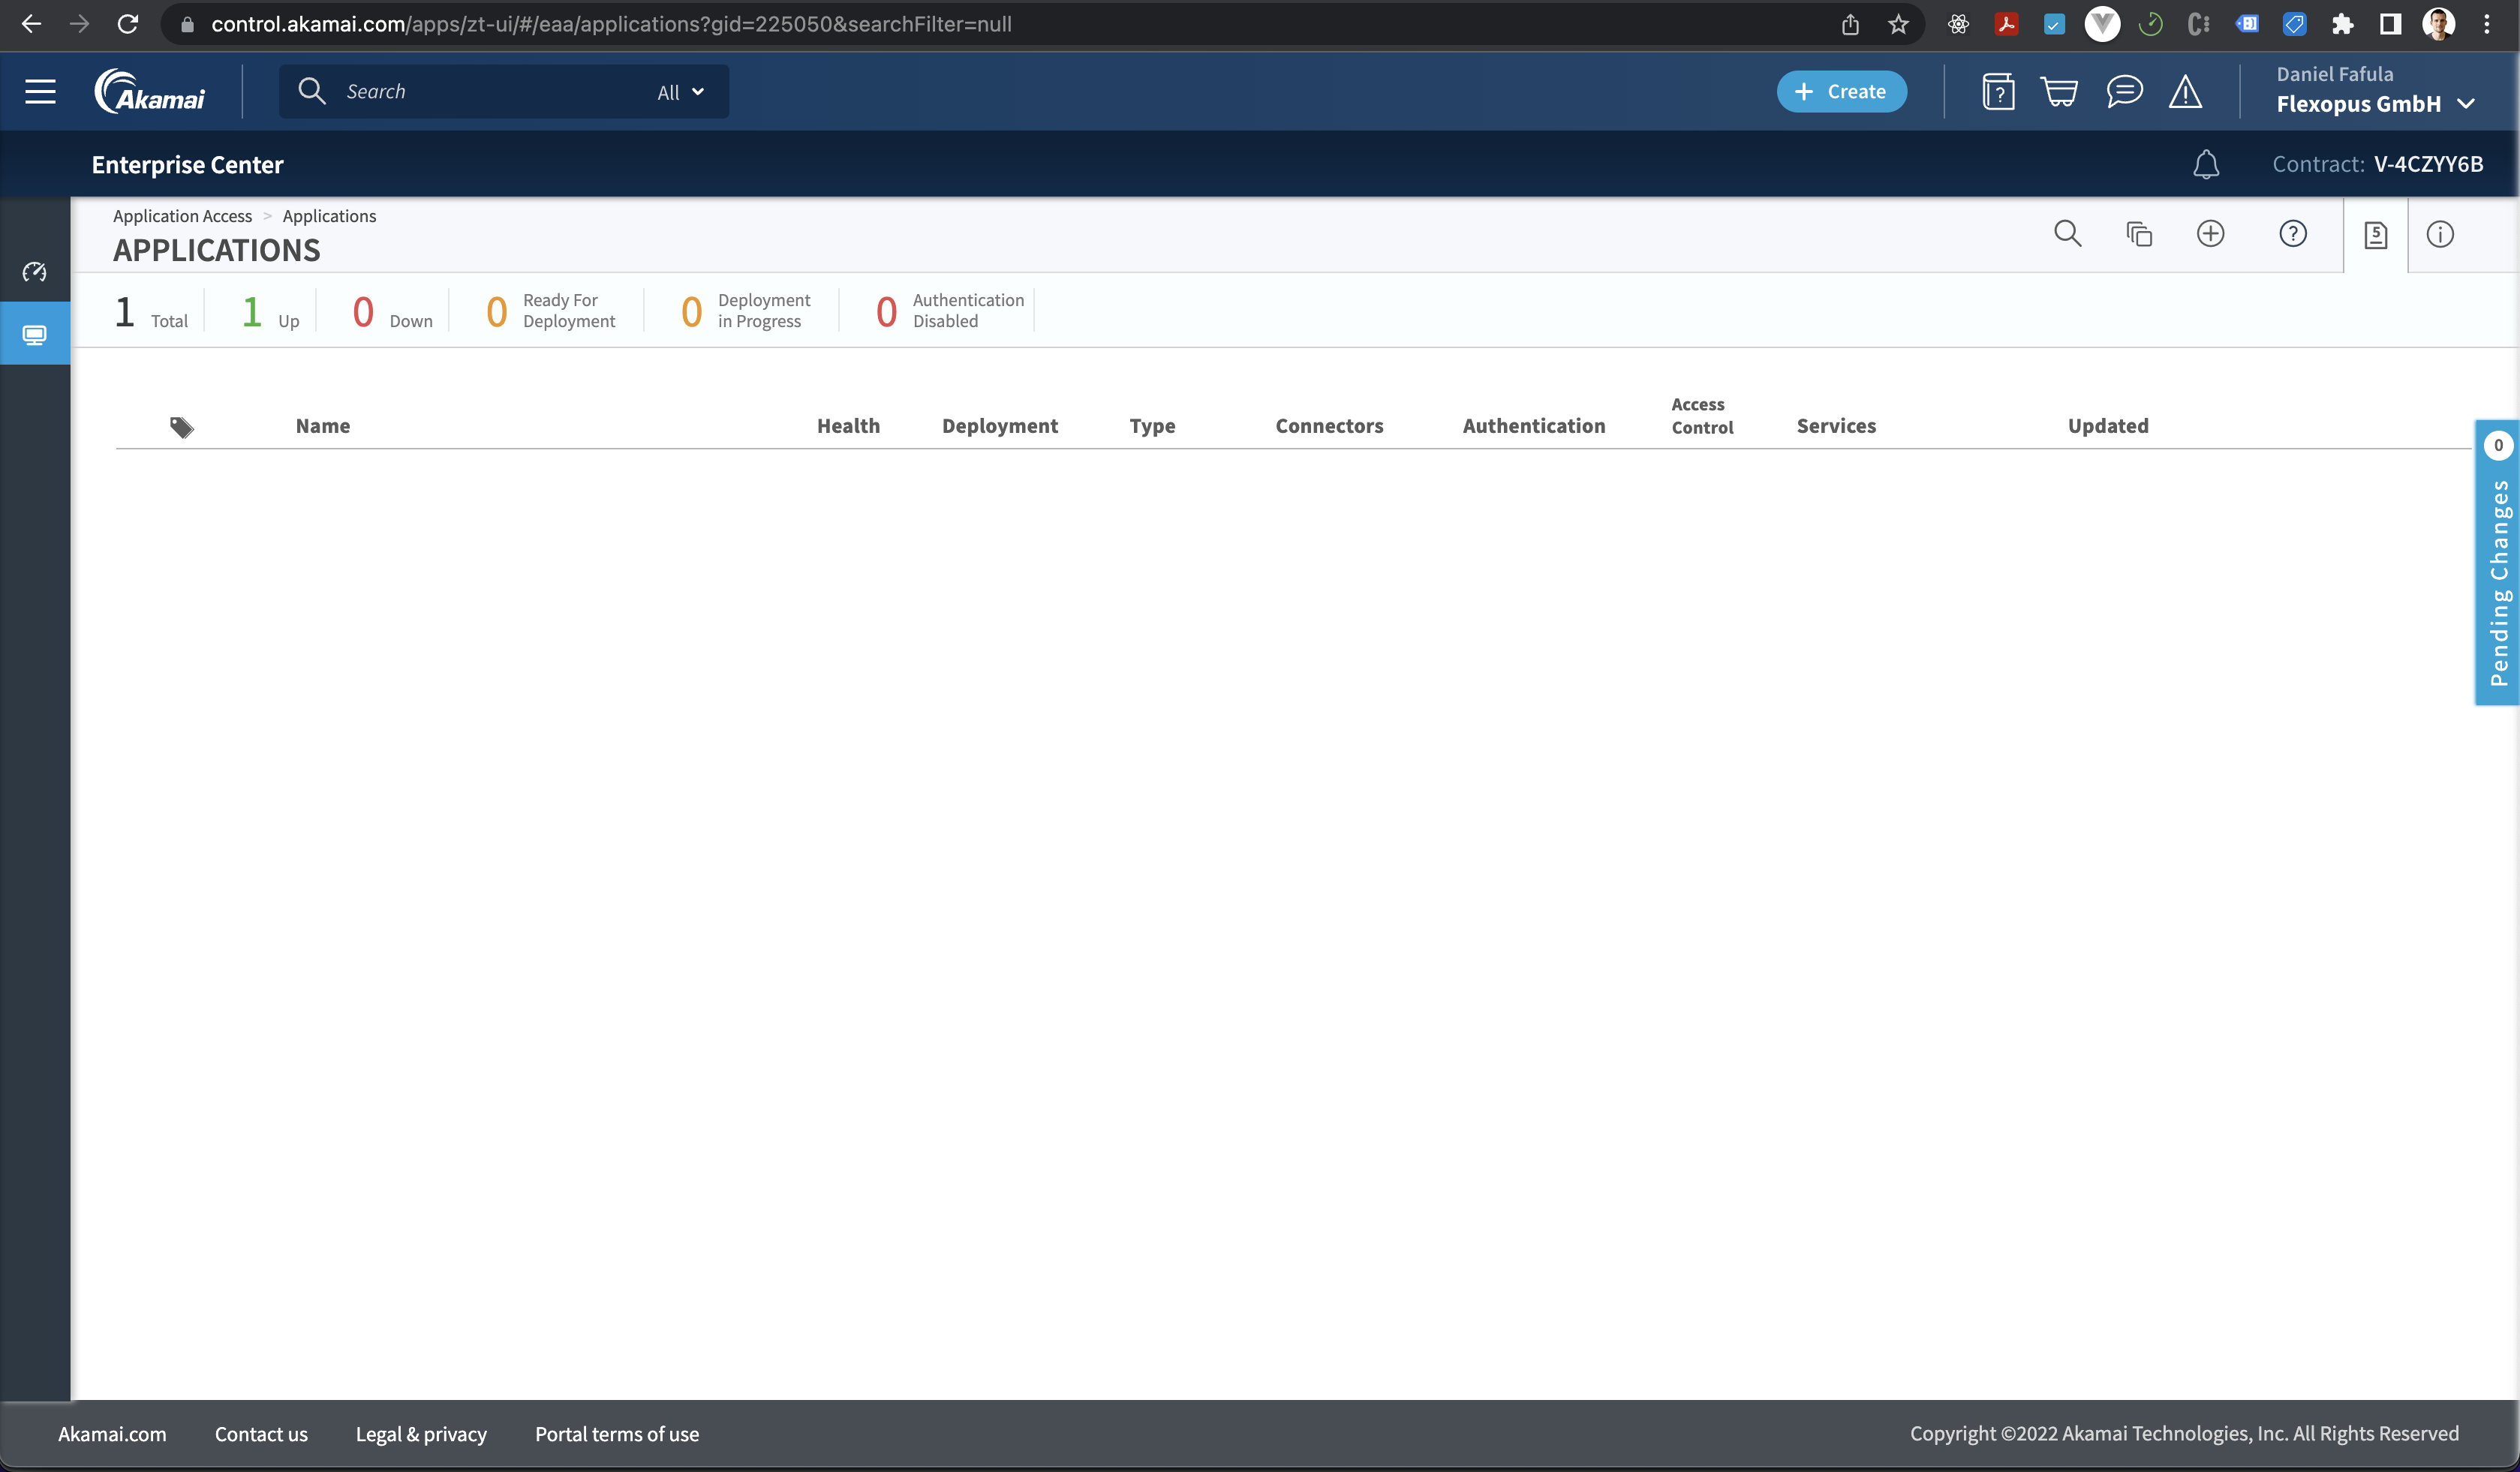Screen dimensions: 2520x1472
Task: Open search within the Applications panel
Action: pyautogui.click(x=2067, y=234)
